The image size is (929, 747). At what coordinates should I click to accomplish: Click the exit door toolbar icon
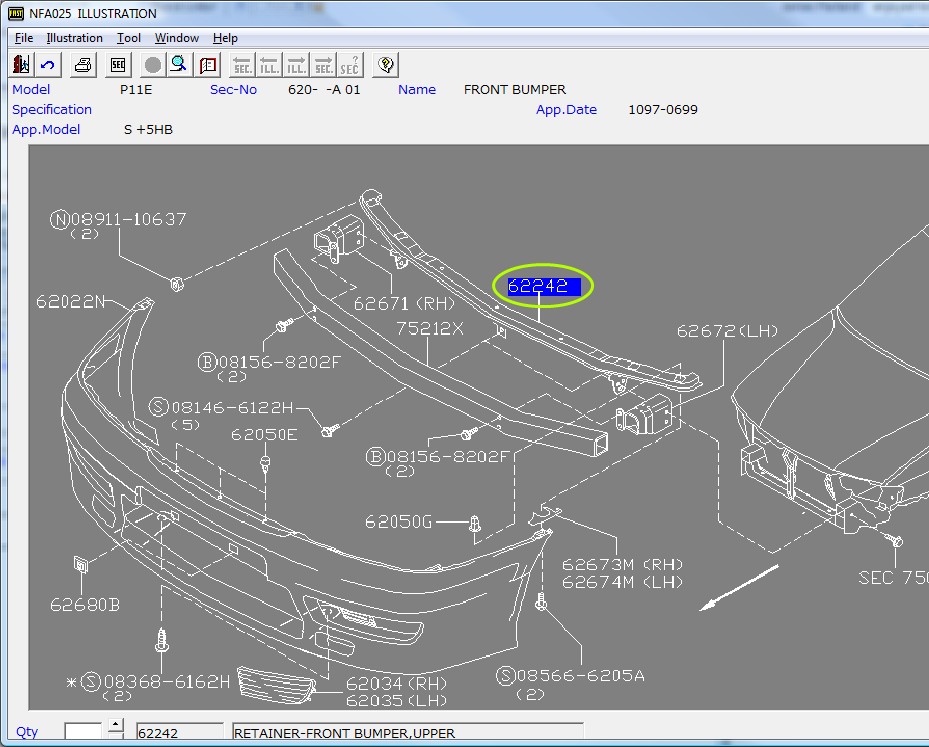[x=22, y=66]
